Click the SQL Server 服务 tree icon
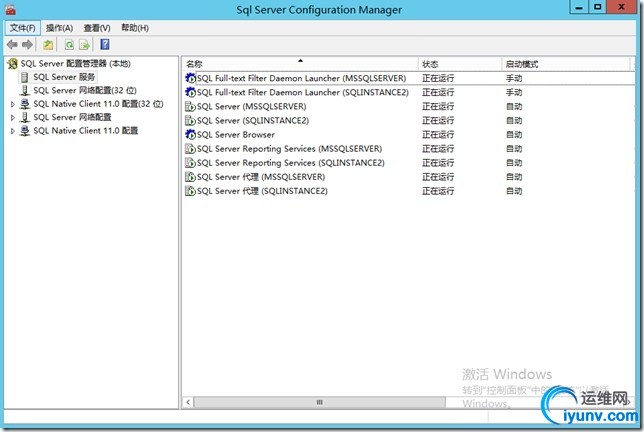This screenshot has height=432, width=644. coord(25,77)
